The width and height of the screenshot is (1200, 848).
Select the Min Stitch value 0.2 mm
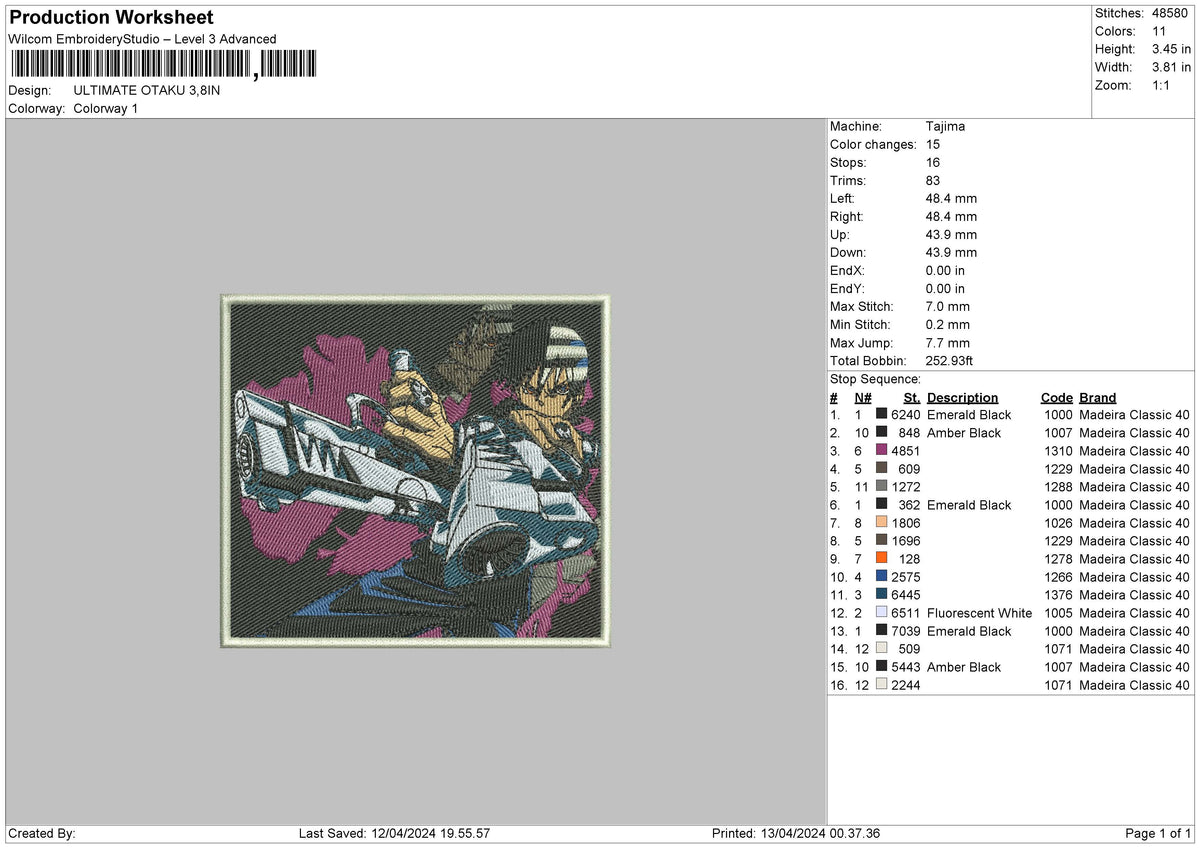point(948,325)
